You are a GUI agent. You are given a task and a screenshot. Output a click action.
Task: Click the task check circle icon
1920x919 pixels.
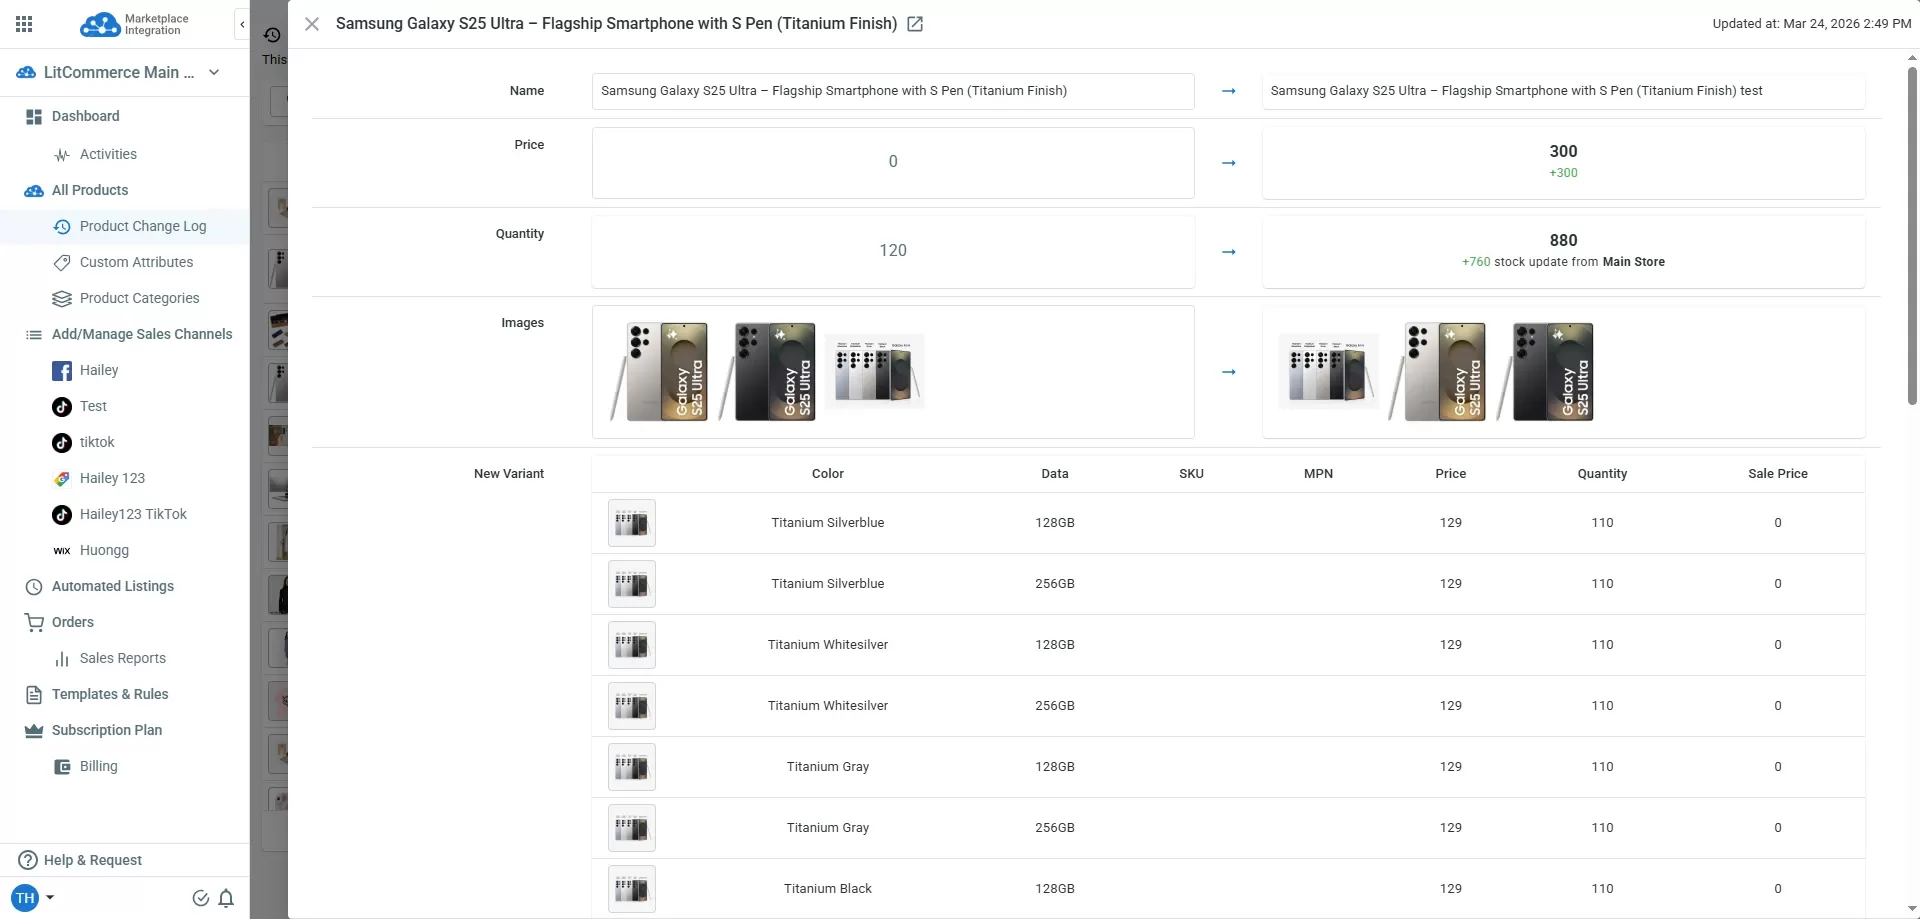200,898
